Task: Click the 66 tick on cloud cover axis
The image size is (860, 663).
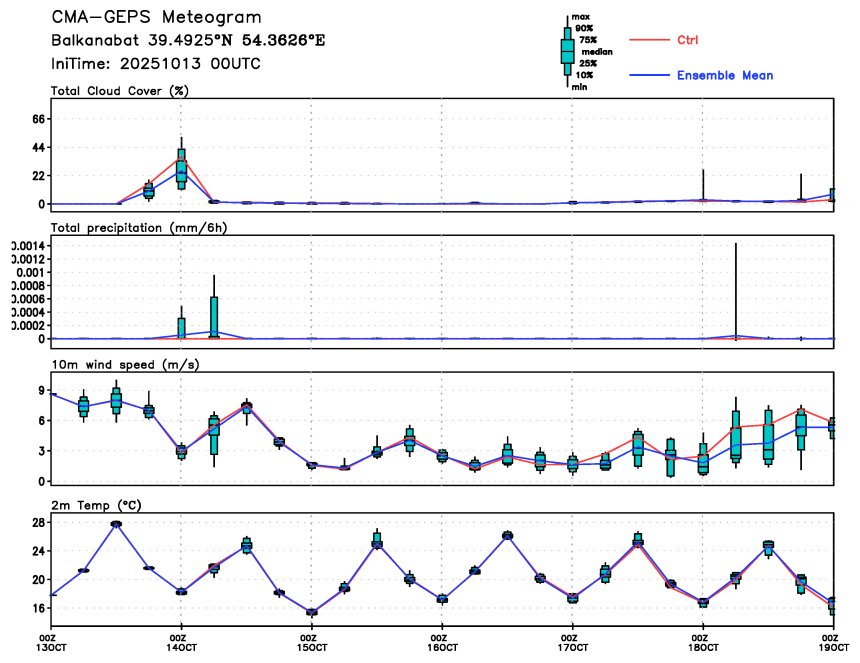Action: point(40,119)
